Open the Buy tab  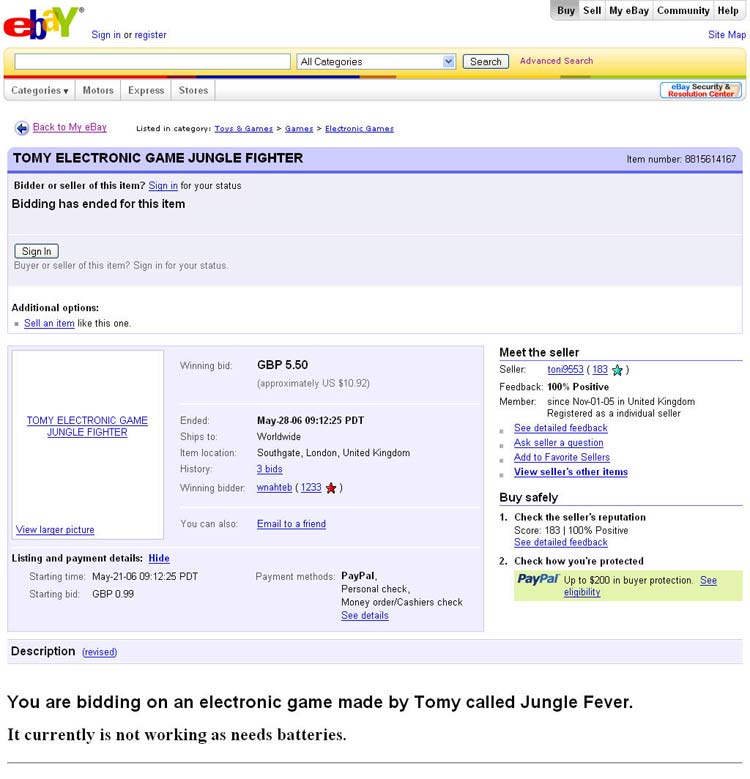coord(565,10)
